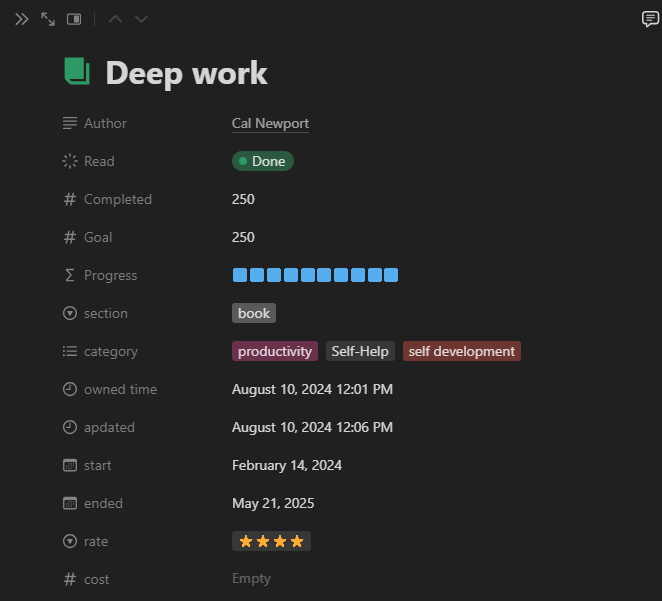662x601 pixels.
Task: Click the self development category tag
Action: click(461, 351)
